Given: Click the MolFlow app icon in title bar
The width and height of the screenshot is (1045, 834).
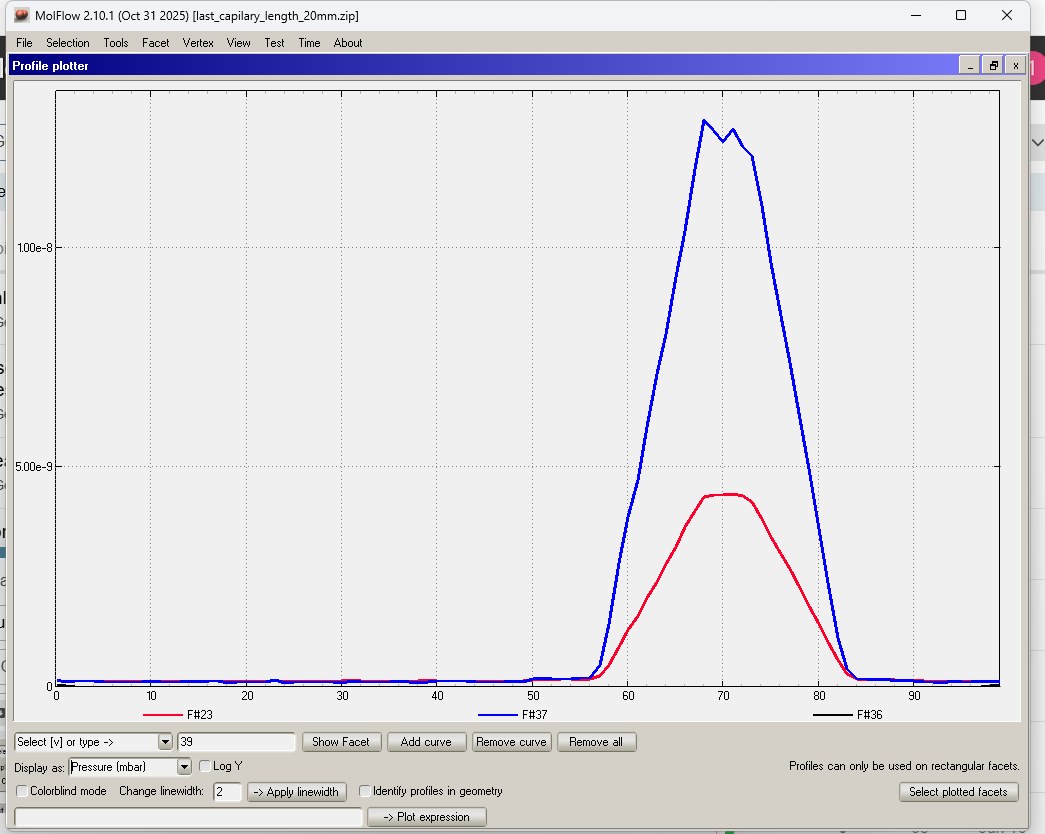Looking at the screenshot, I should pos(21,16).
